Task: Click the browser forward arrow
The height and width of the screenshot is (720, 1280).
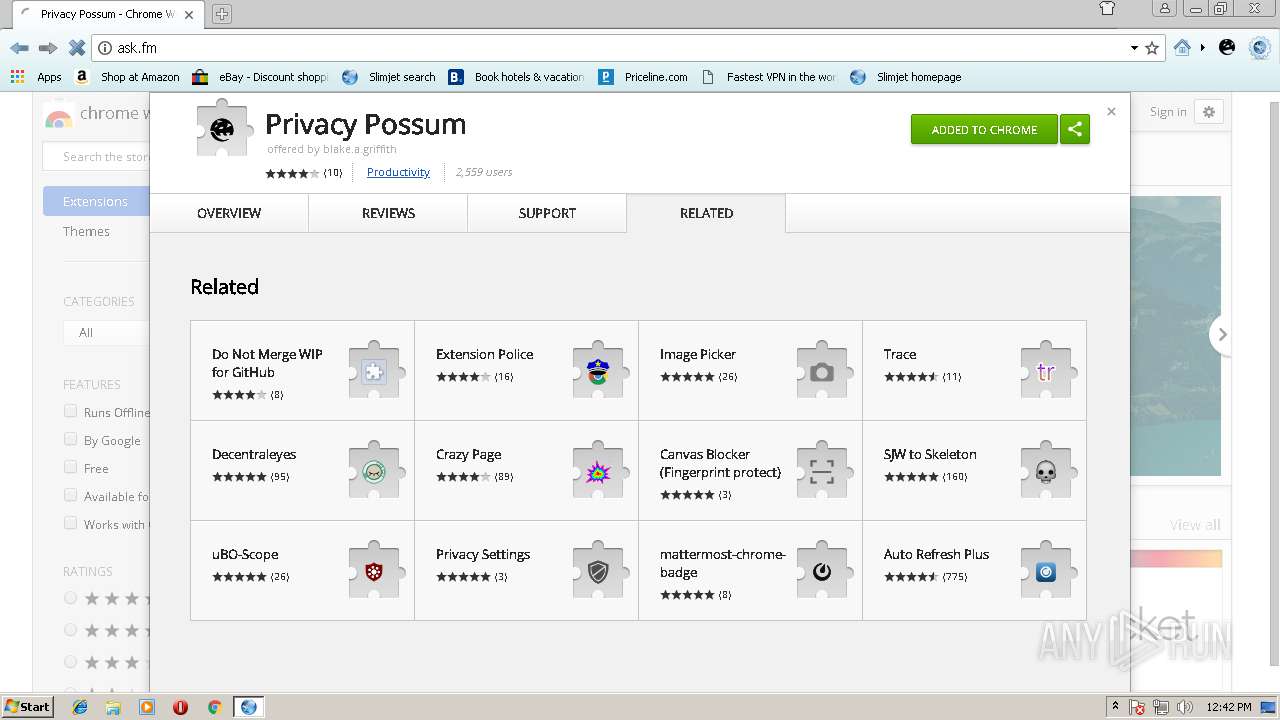Action: (47, 48)
